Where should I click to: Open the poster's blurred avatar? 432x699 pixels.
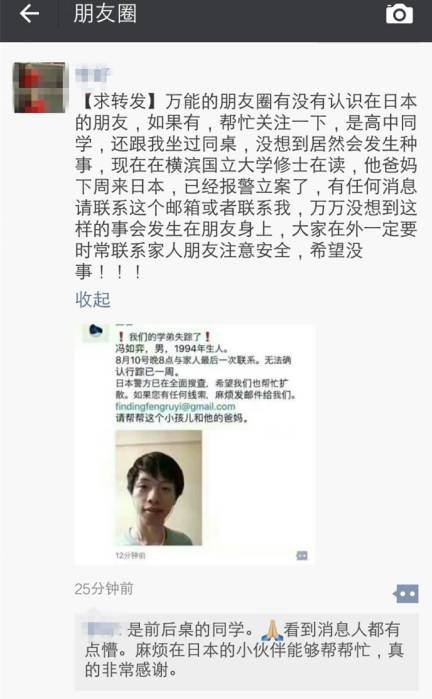39,88
